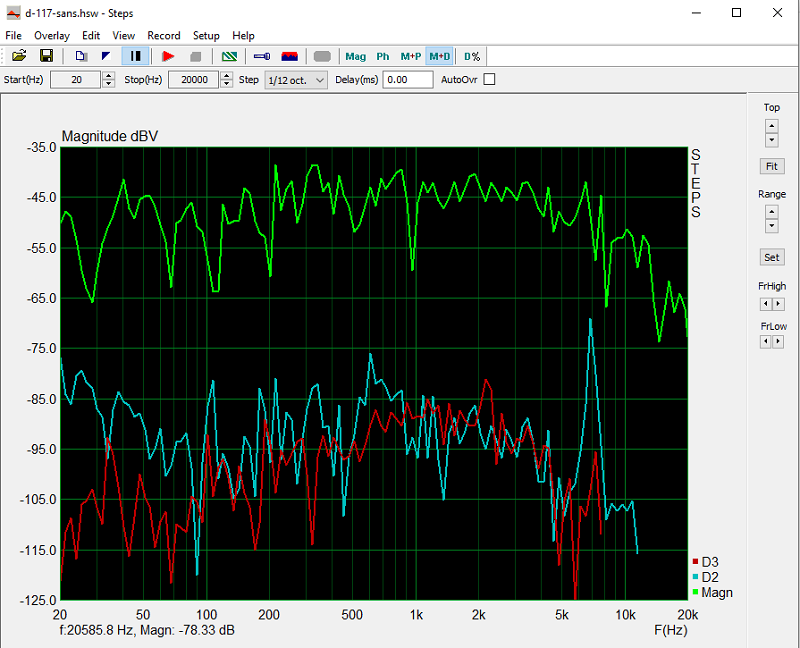The image size is (800, 648).
Task: Increase Stop(Hz) with the up spinner arrow
Action: (227, 76)
